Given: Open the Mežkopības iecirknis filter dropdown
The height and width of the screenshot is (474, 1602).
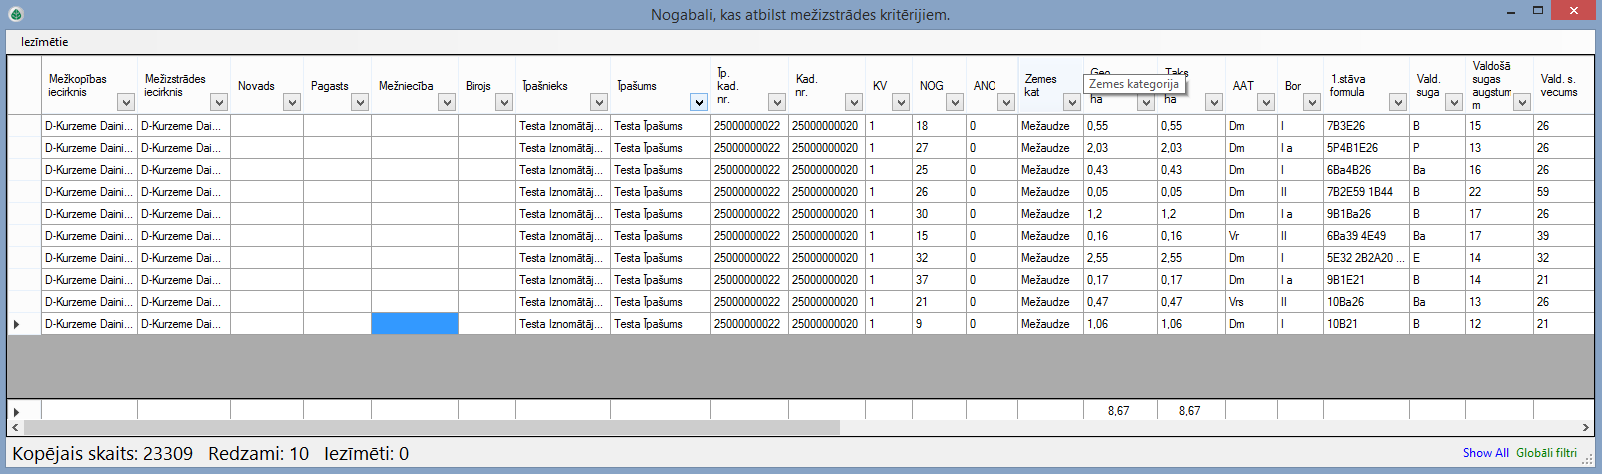Looking at the screenshot, I should click(125, 102).
